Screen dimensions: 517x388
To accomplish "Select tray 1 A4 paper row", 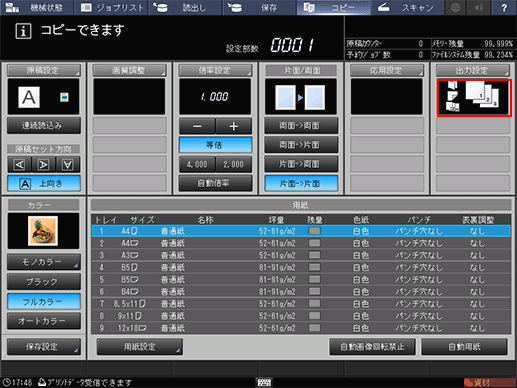I will coord(301,231).
